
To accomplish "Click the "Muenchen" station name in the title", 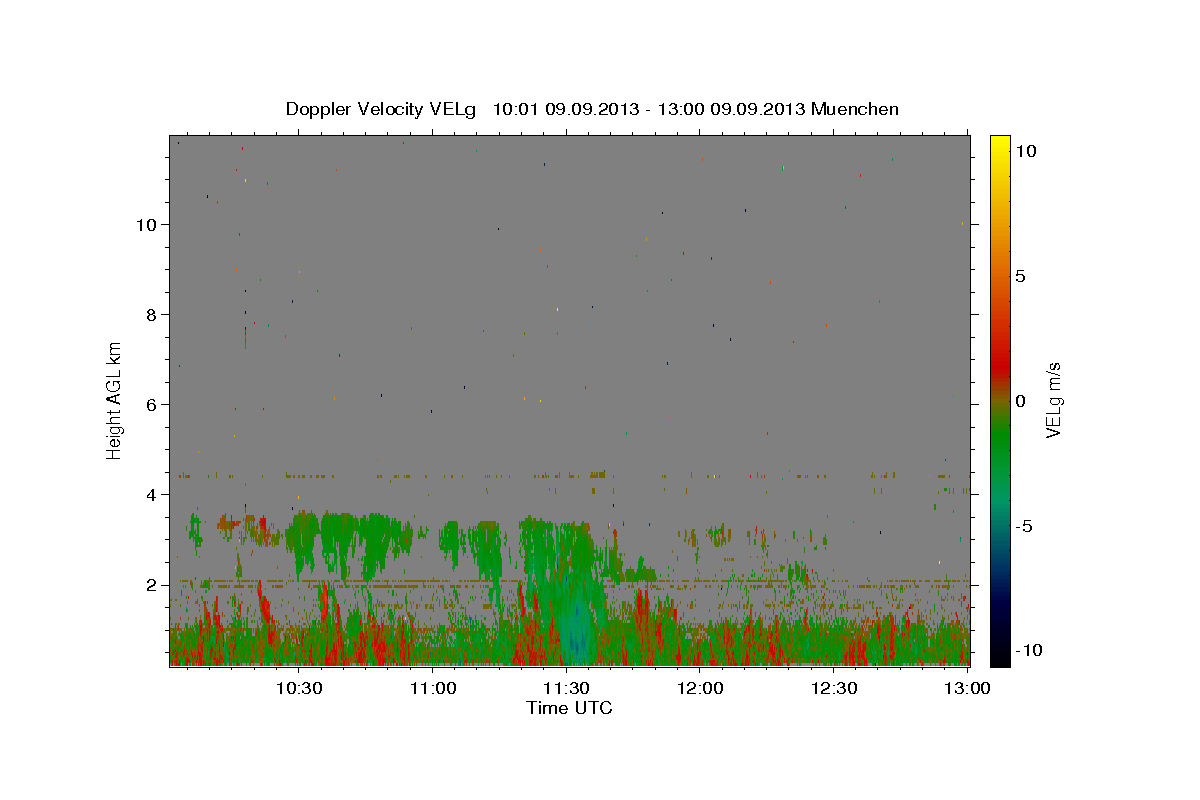I will [x=855, y=109].
